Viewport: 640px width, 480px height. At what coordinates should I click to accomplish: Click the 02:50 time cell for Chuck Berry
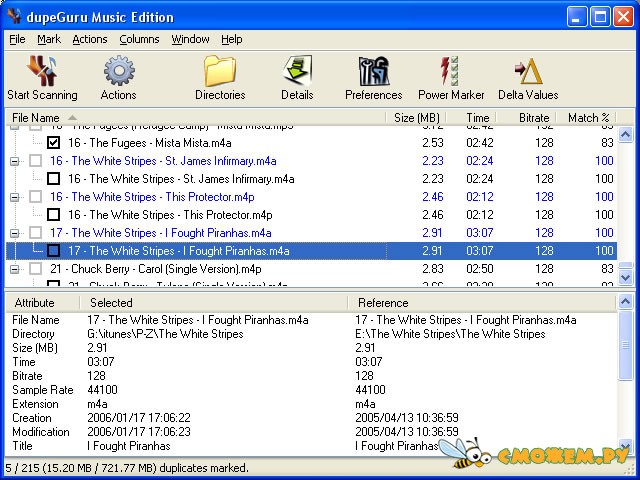480,269
